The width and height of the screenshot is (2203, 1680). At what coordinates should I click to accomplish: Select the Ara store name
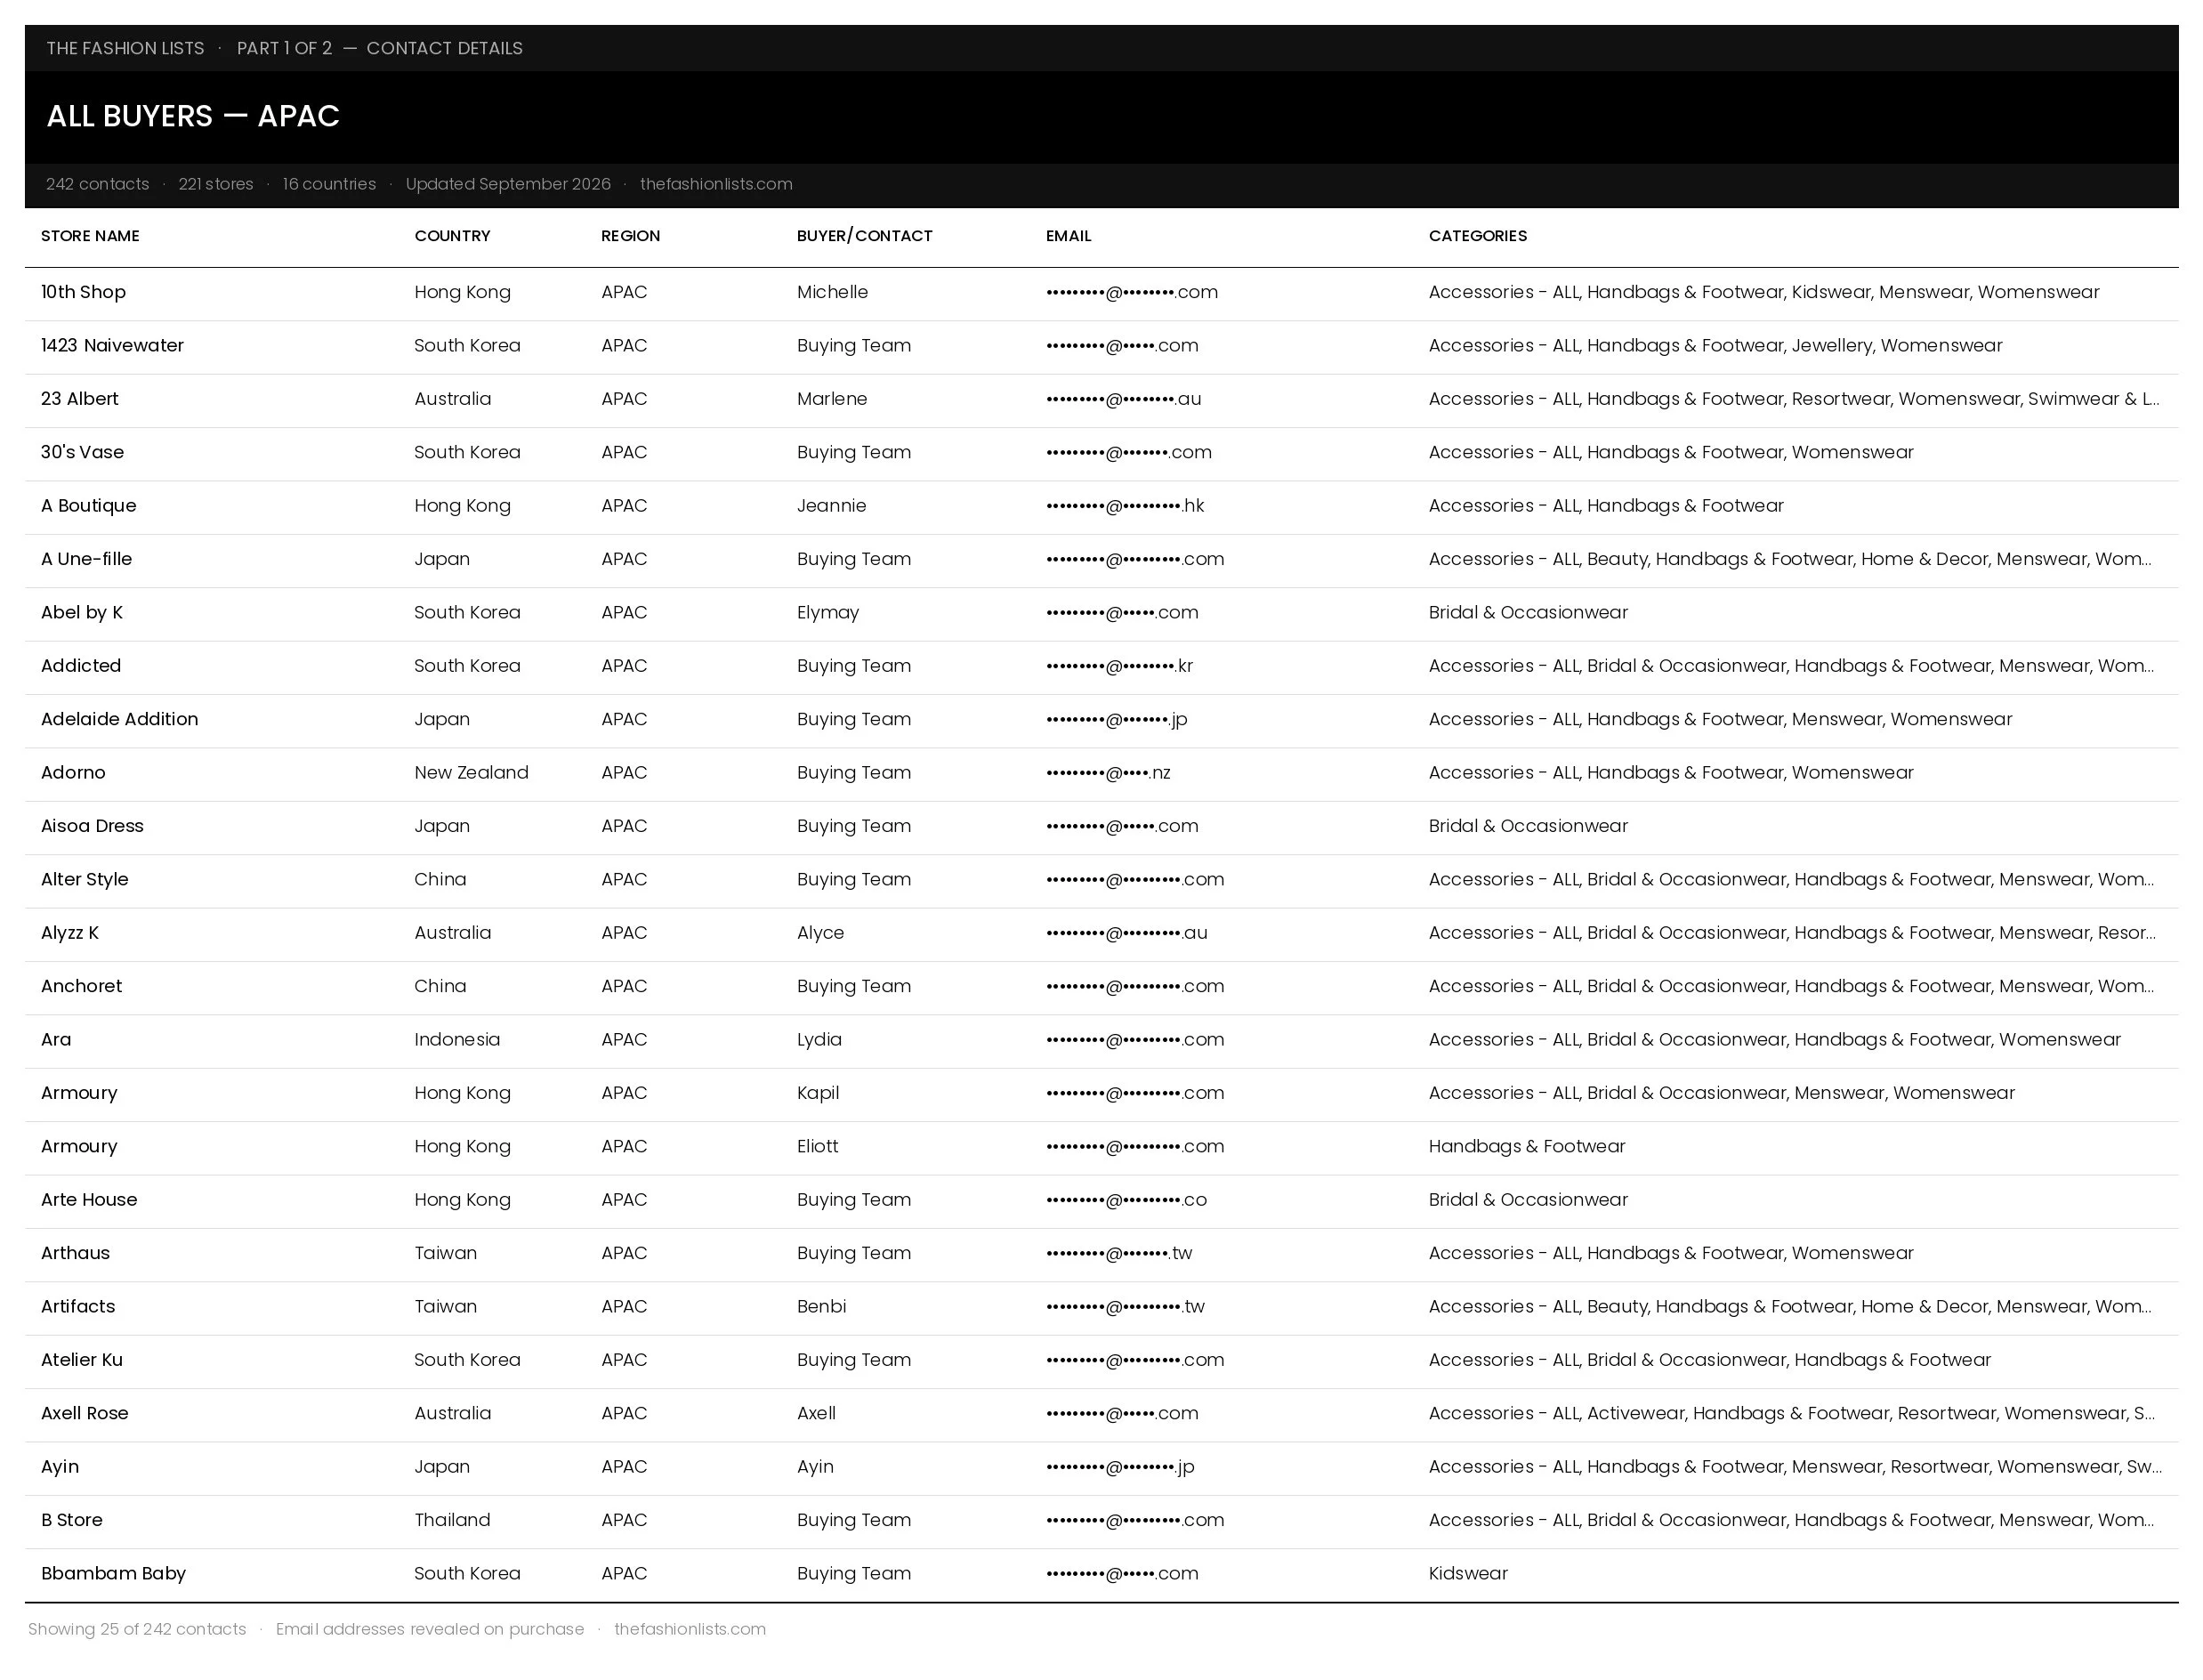click(56, 1040)
